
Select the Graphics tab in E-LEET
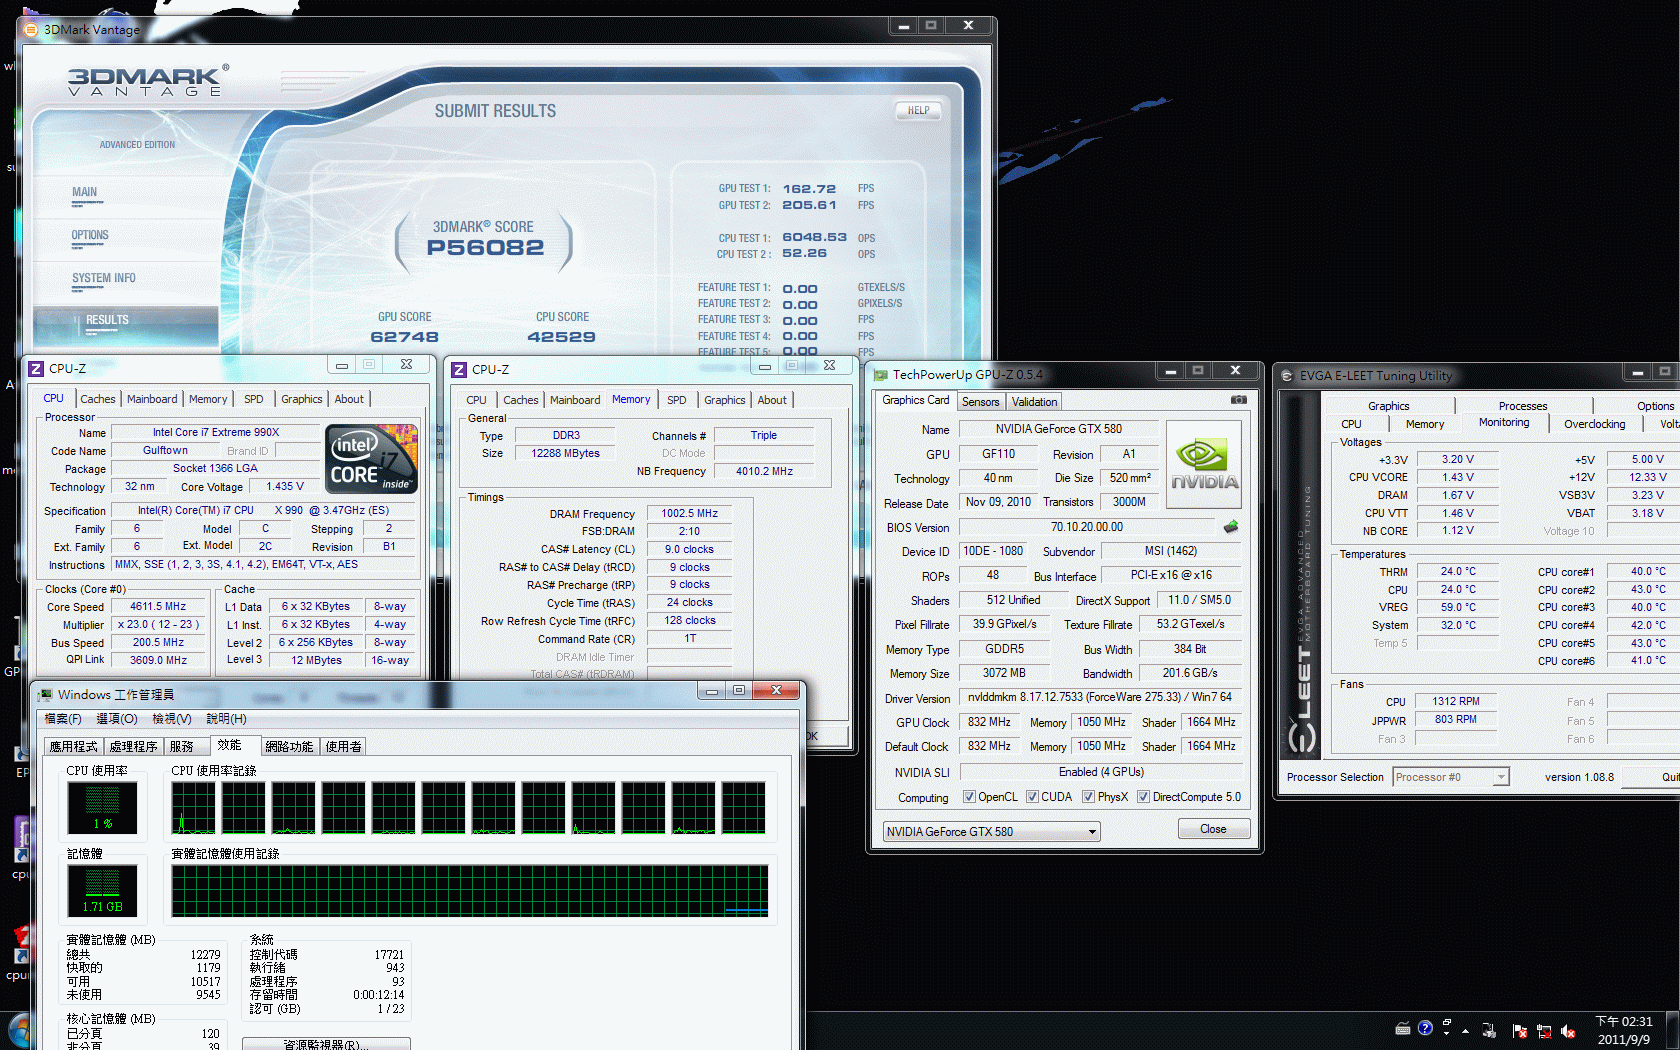coord(1388,406)
